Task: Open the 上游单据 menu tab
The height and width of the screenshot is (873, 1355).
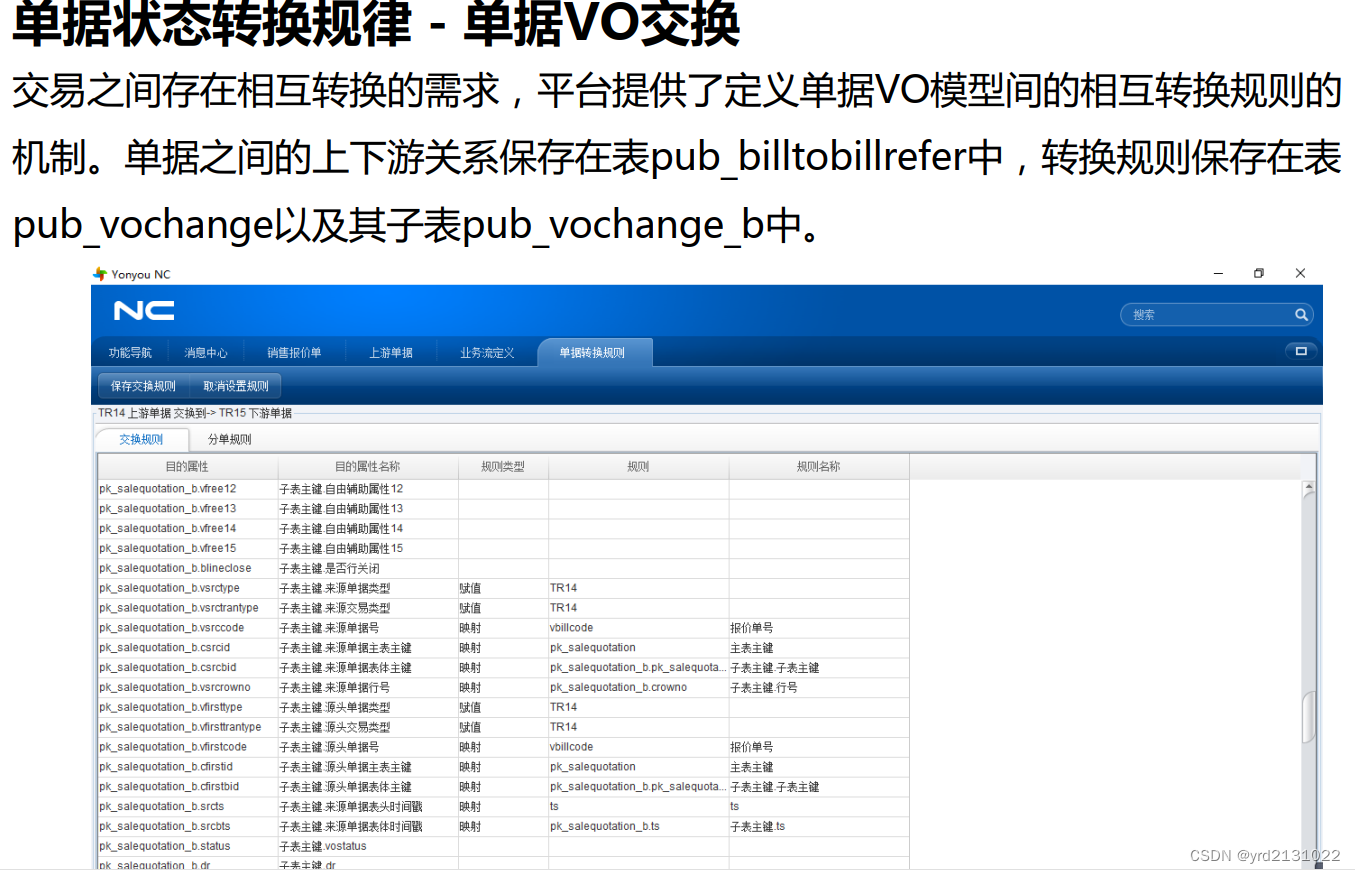Action: tap(390, 351)
